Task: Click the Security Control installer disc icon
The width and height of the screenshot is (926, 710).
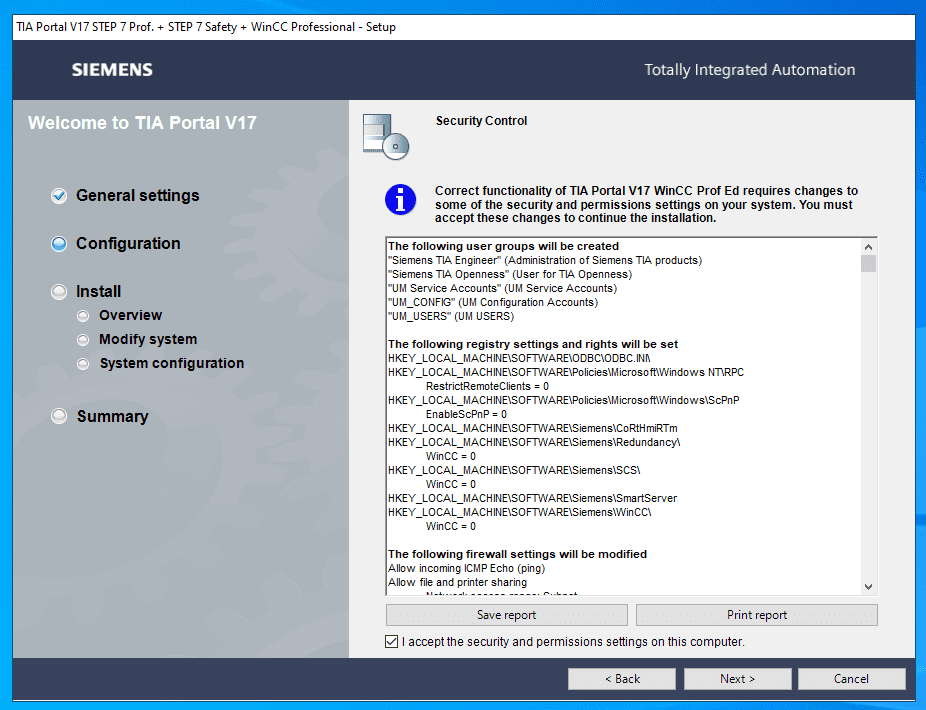Action: (386, 136)
